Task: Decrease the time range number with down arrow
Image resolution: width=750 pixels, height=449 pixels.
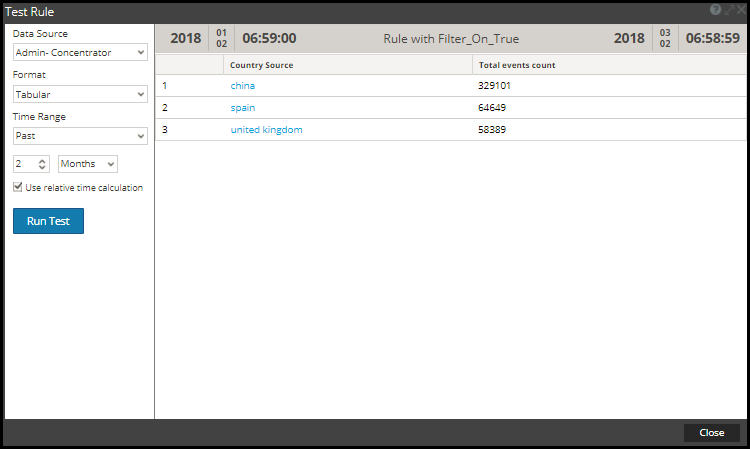Action: pos(42,167)
